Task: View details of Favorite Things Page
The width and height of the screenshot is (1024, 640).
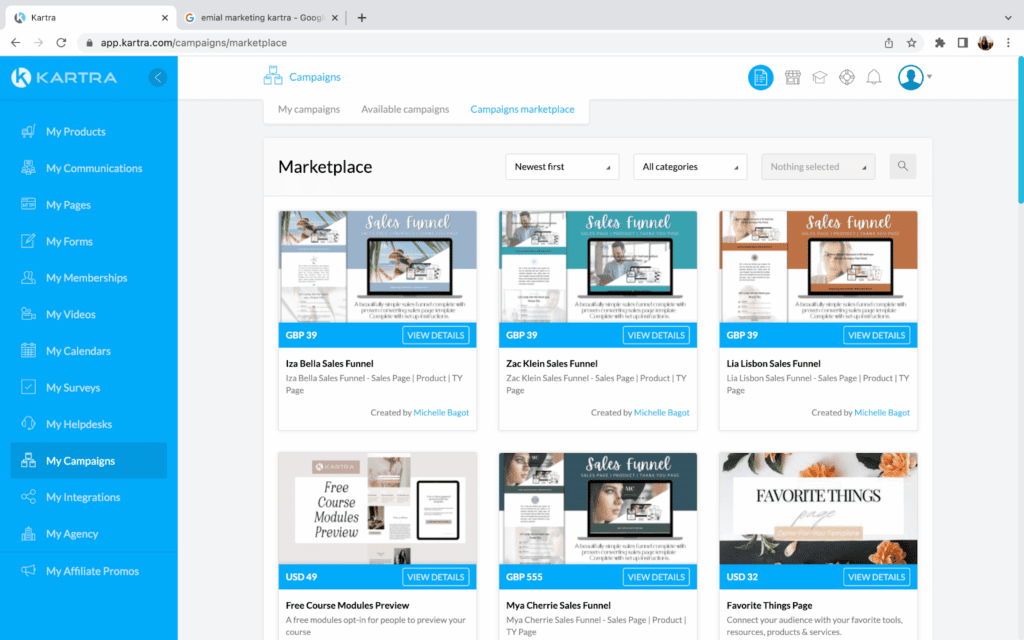Action: (x=876, y=577)
